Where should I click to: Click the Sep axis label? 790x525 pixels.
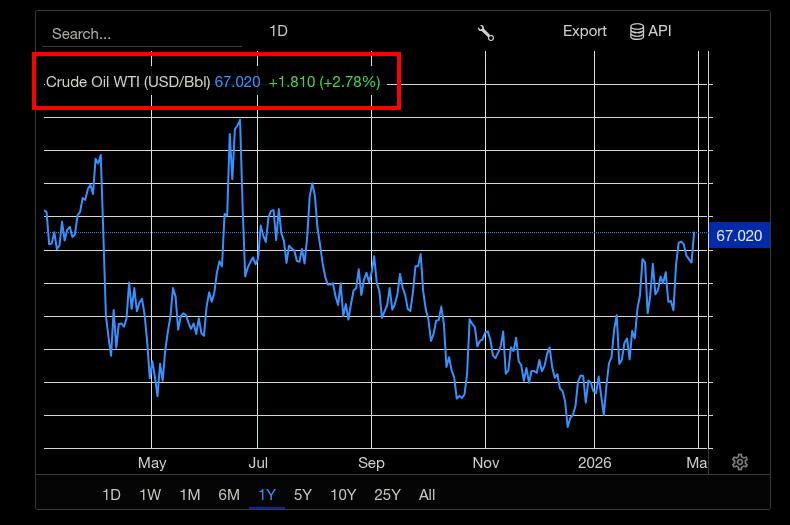(371, 463)
